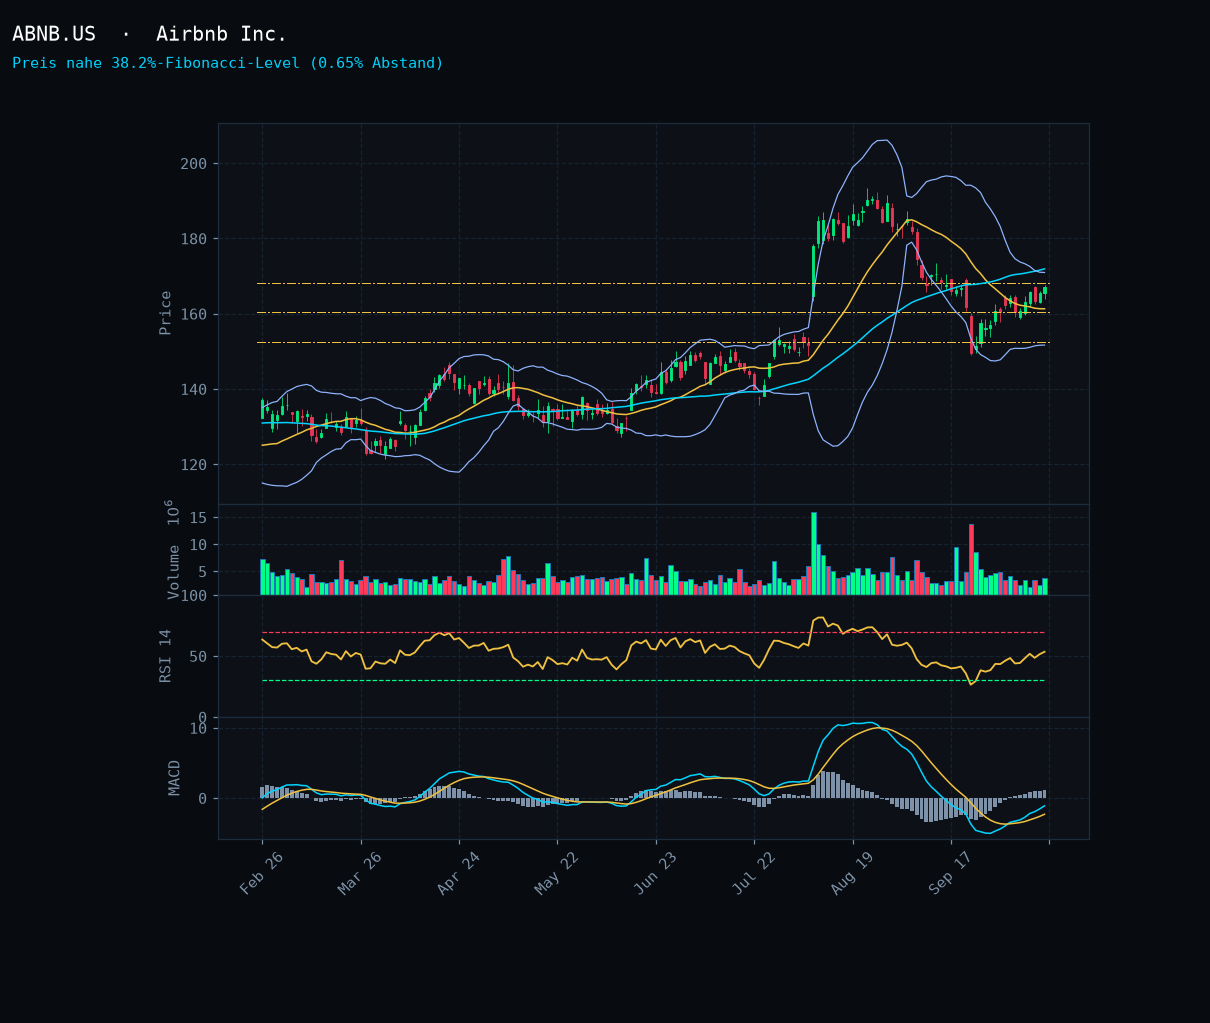
Task: Click the 5 tick on the Volume axis
Action: [202, 572]
